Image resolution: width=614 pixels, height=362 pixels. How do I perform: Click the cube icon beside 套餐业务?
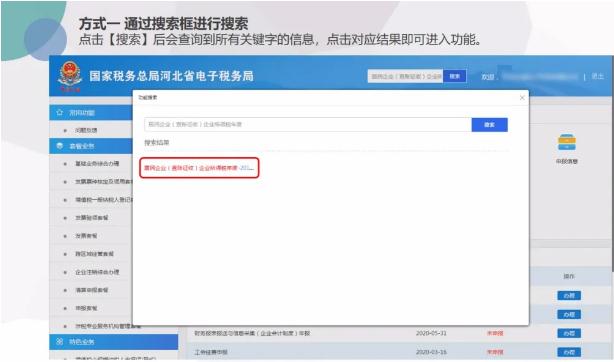[x=60, y=146]
